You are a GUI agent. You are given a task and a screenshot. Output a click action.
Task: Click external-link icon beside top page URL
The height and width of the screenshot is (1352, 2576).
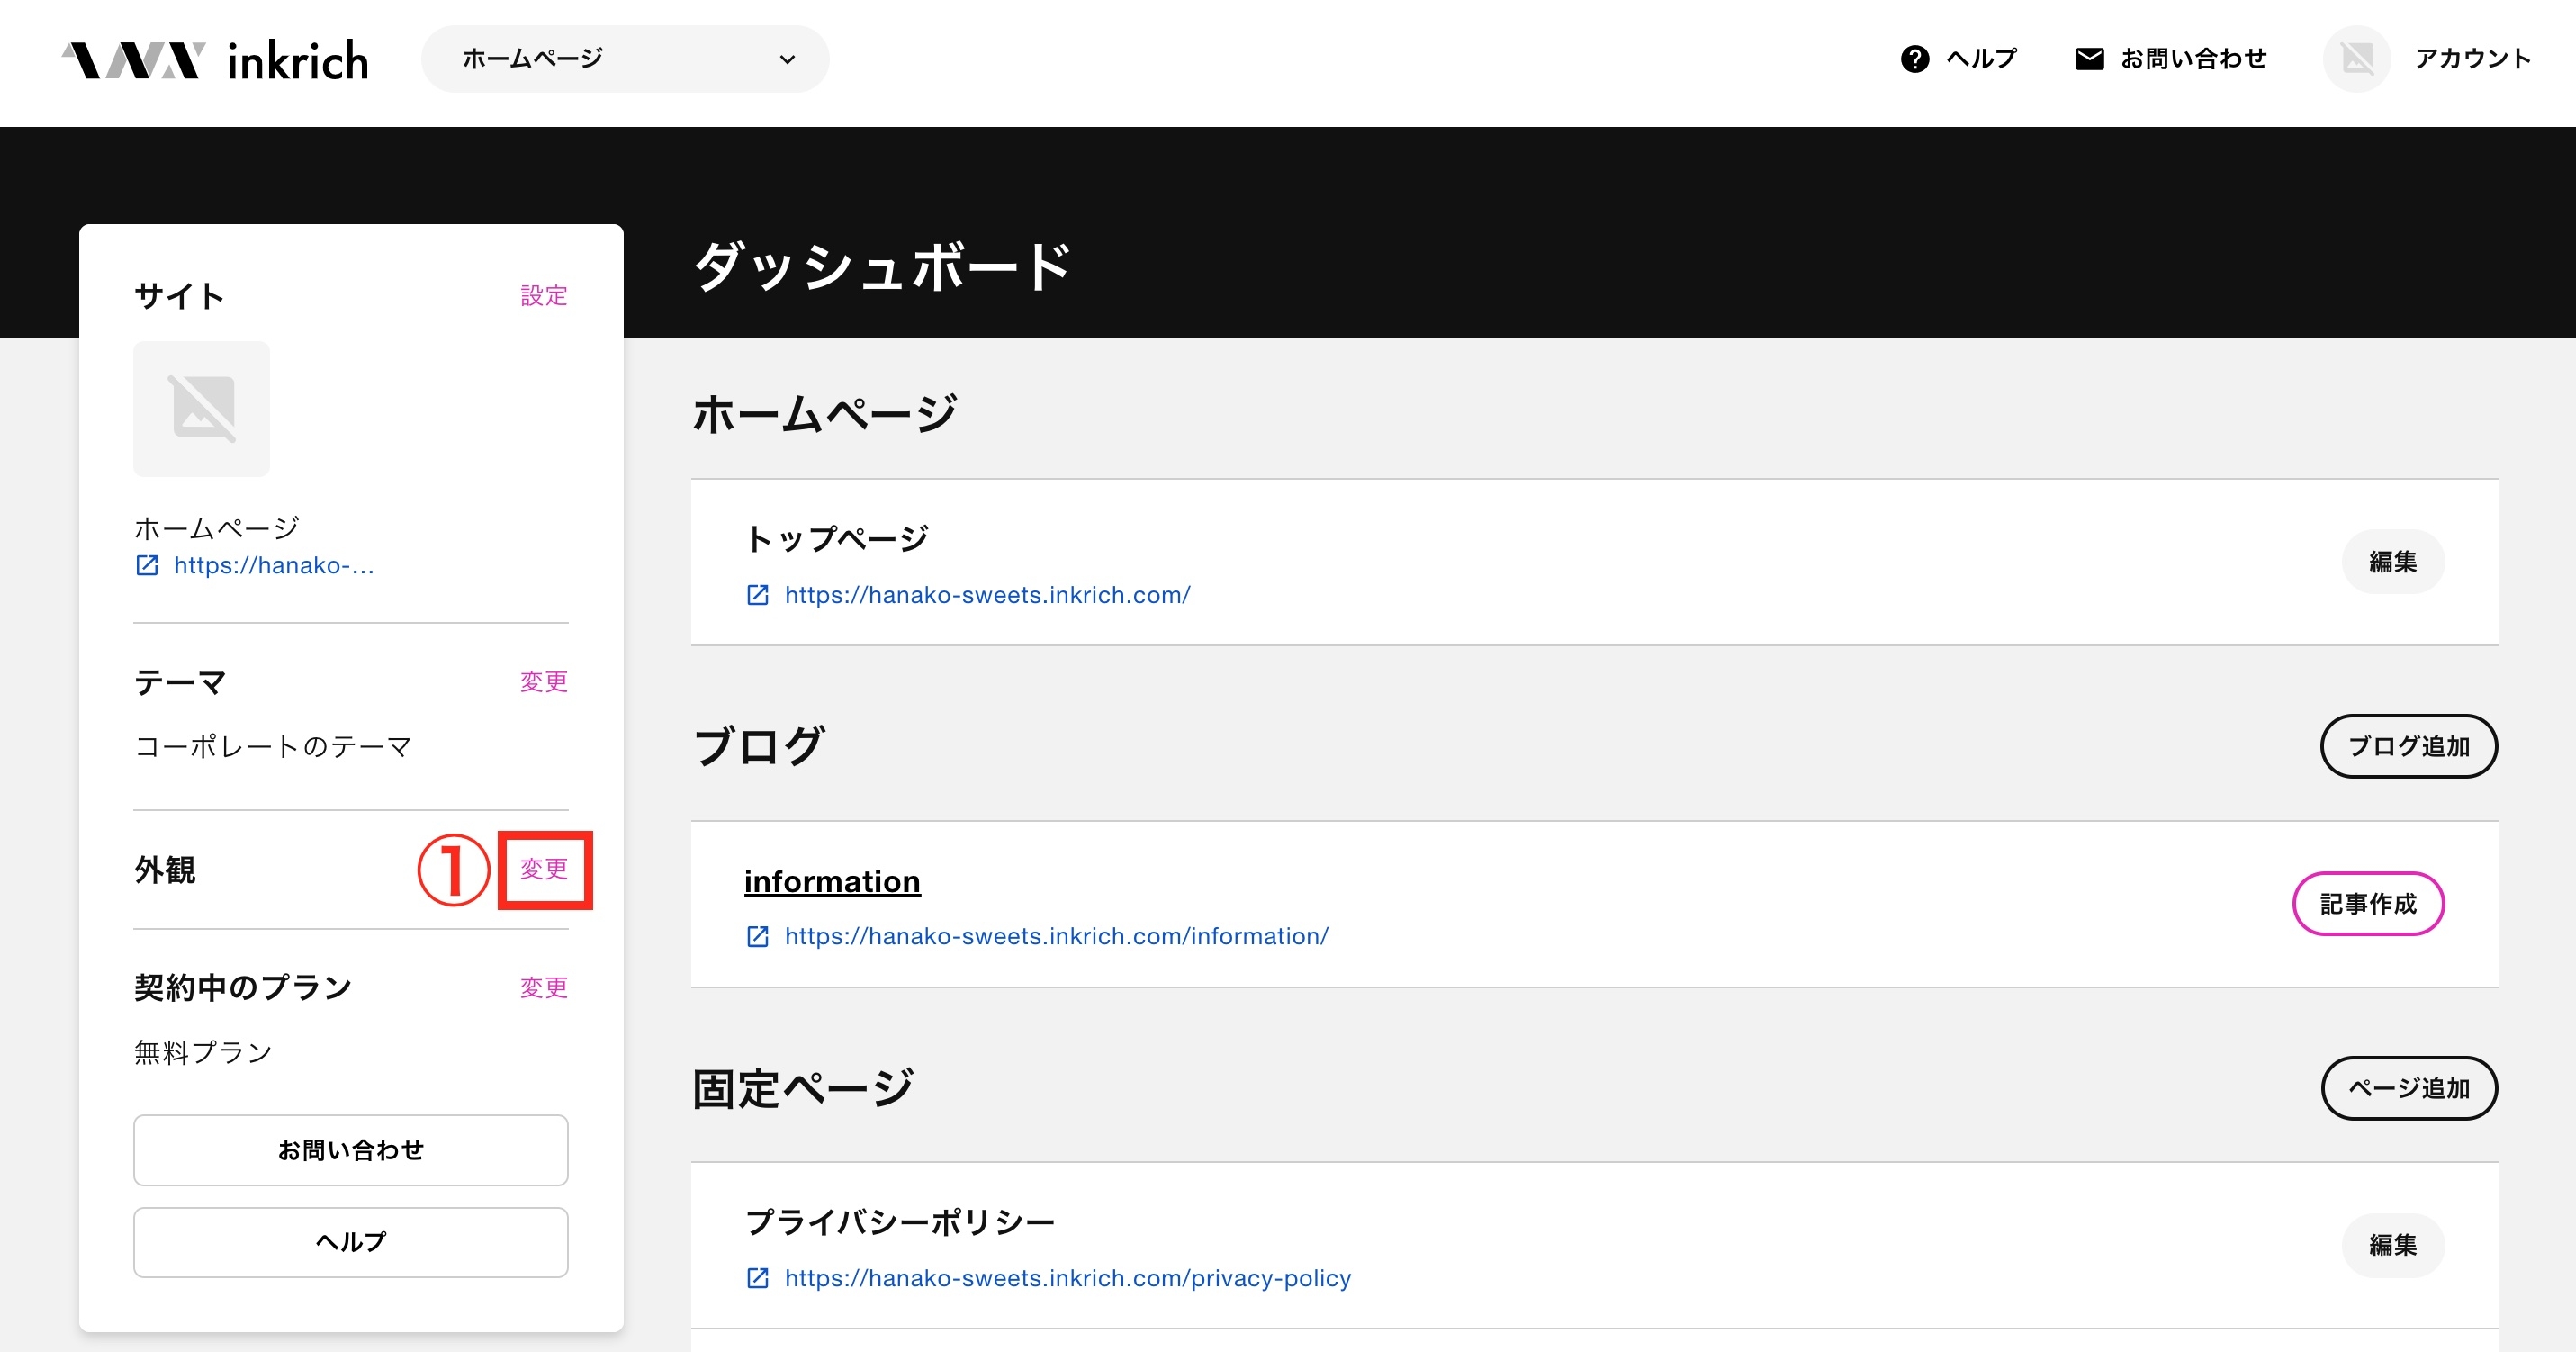(758, 595)
